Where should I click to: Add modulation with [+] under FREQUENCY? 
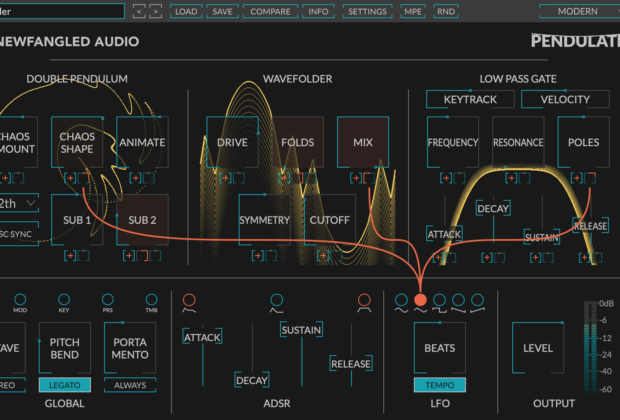point(446,178)
